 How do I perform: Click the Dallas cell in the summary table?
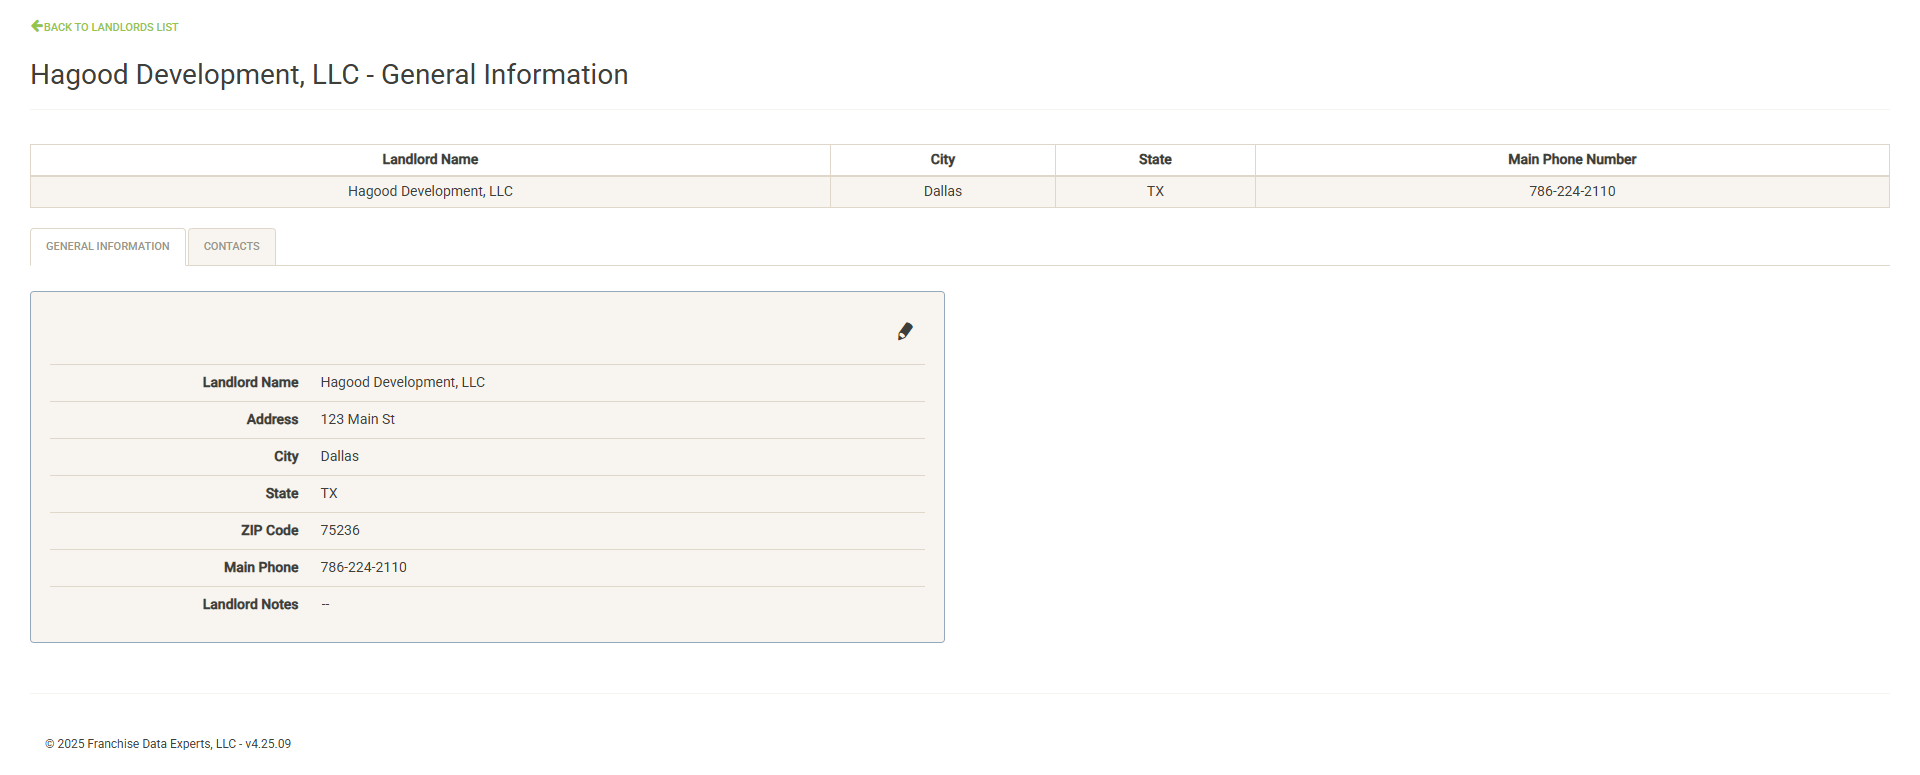942,191
